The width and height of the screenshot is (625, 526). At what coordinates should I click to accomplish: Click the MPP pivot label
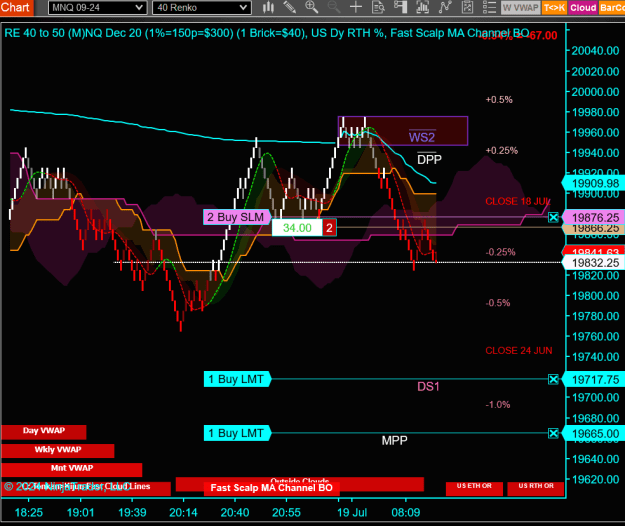[394, 440]
